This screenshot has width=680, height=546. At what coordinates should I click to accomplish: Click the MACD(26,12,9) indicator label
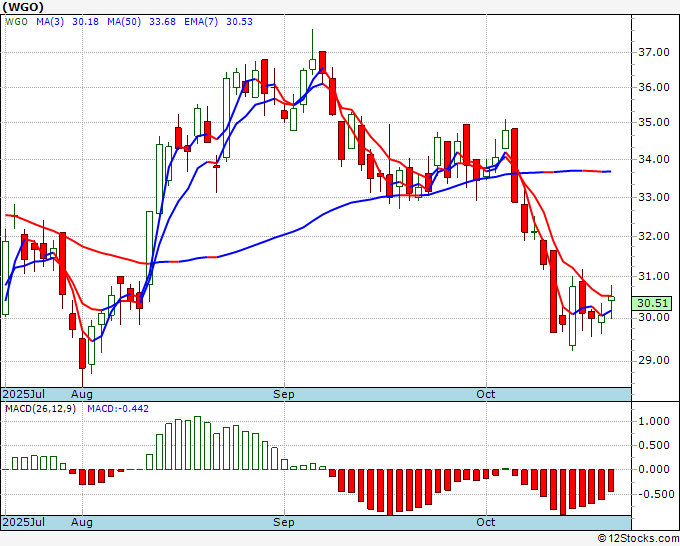pos(40,409)
